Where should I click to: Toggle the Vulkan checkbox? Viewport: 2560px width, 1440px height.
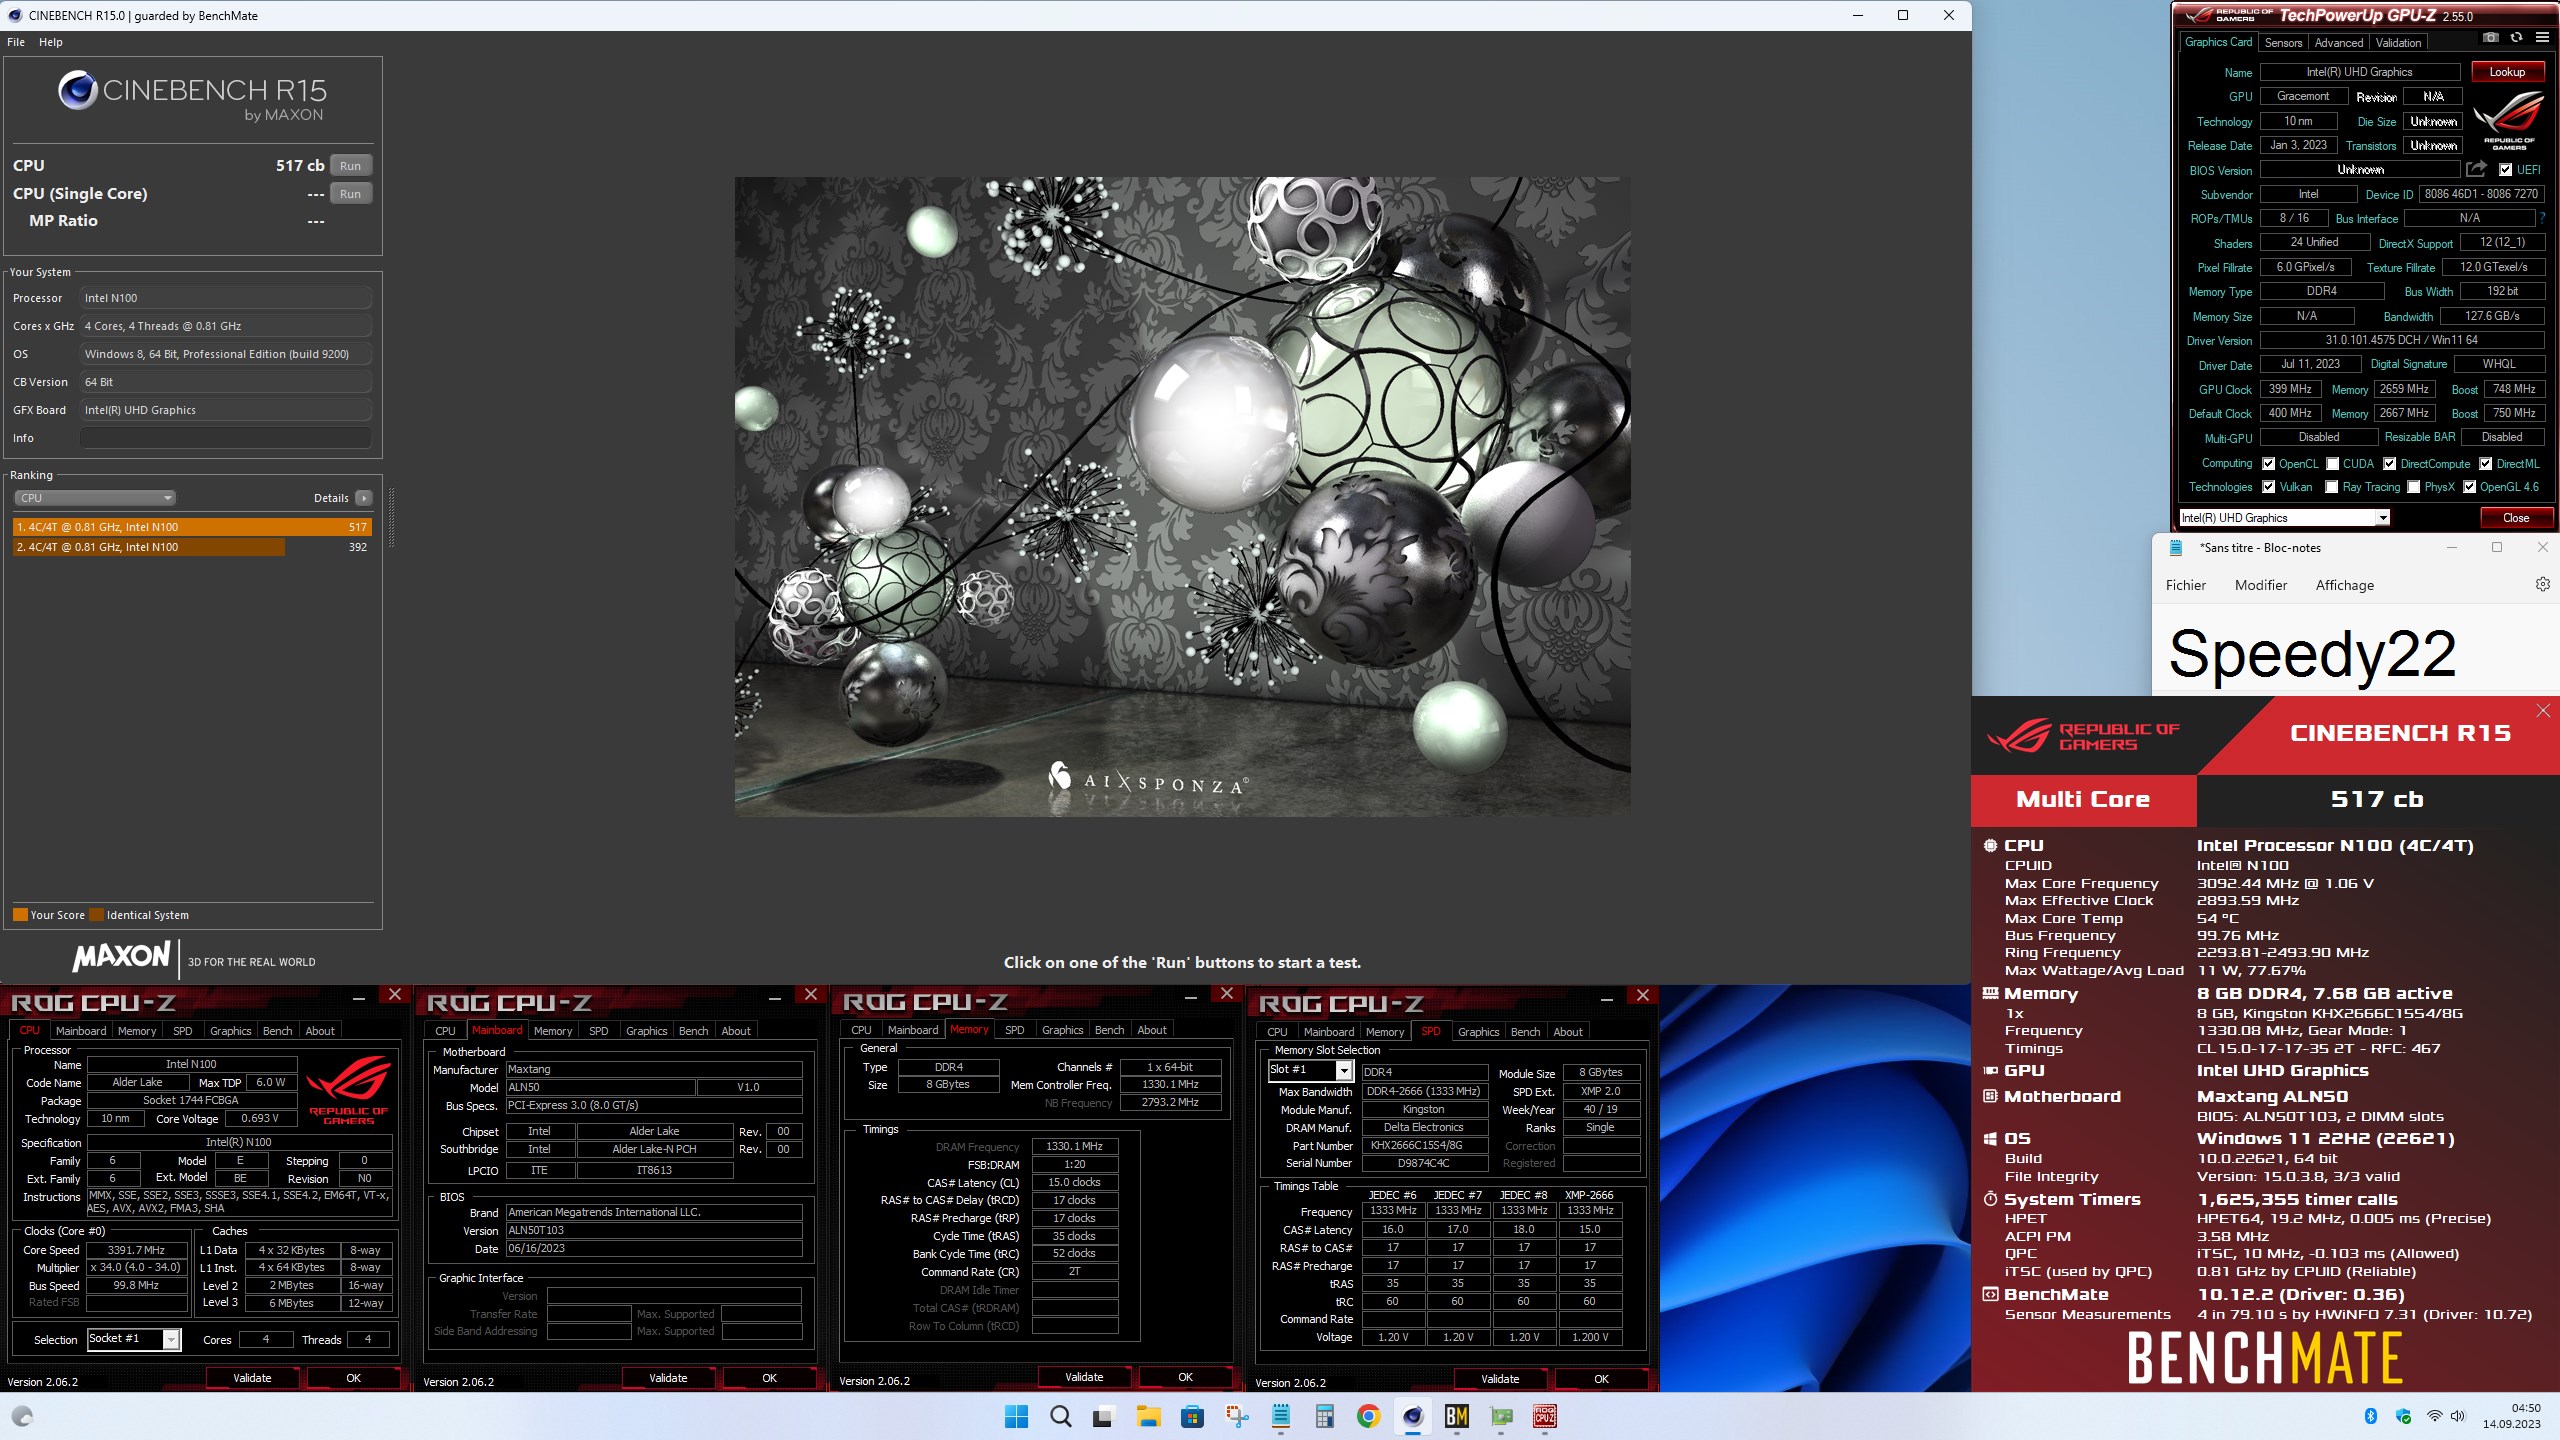click(2269, 487)
